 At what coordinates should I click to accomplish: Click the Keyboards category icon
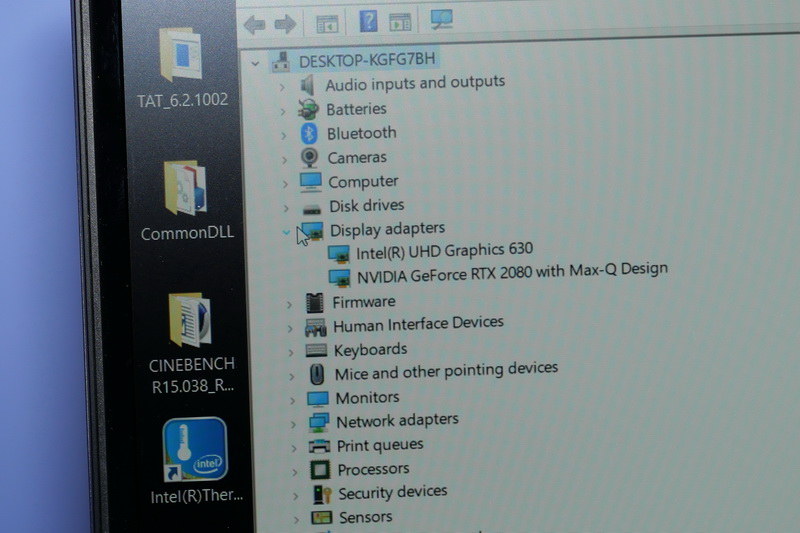point(316,351)
